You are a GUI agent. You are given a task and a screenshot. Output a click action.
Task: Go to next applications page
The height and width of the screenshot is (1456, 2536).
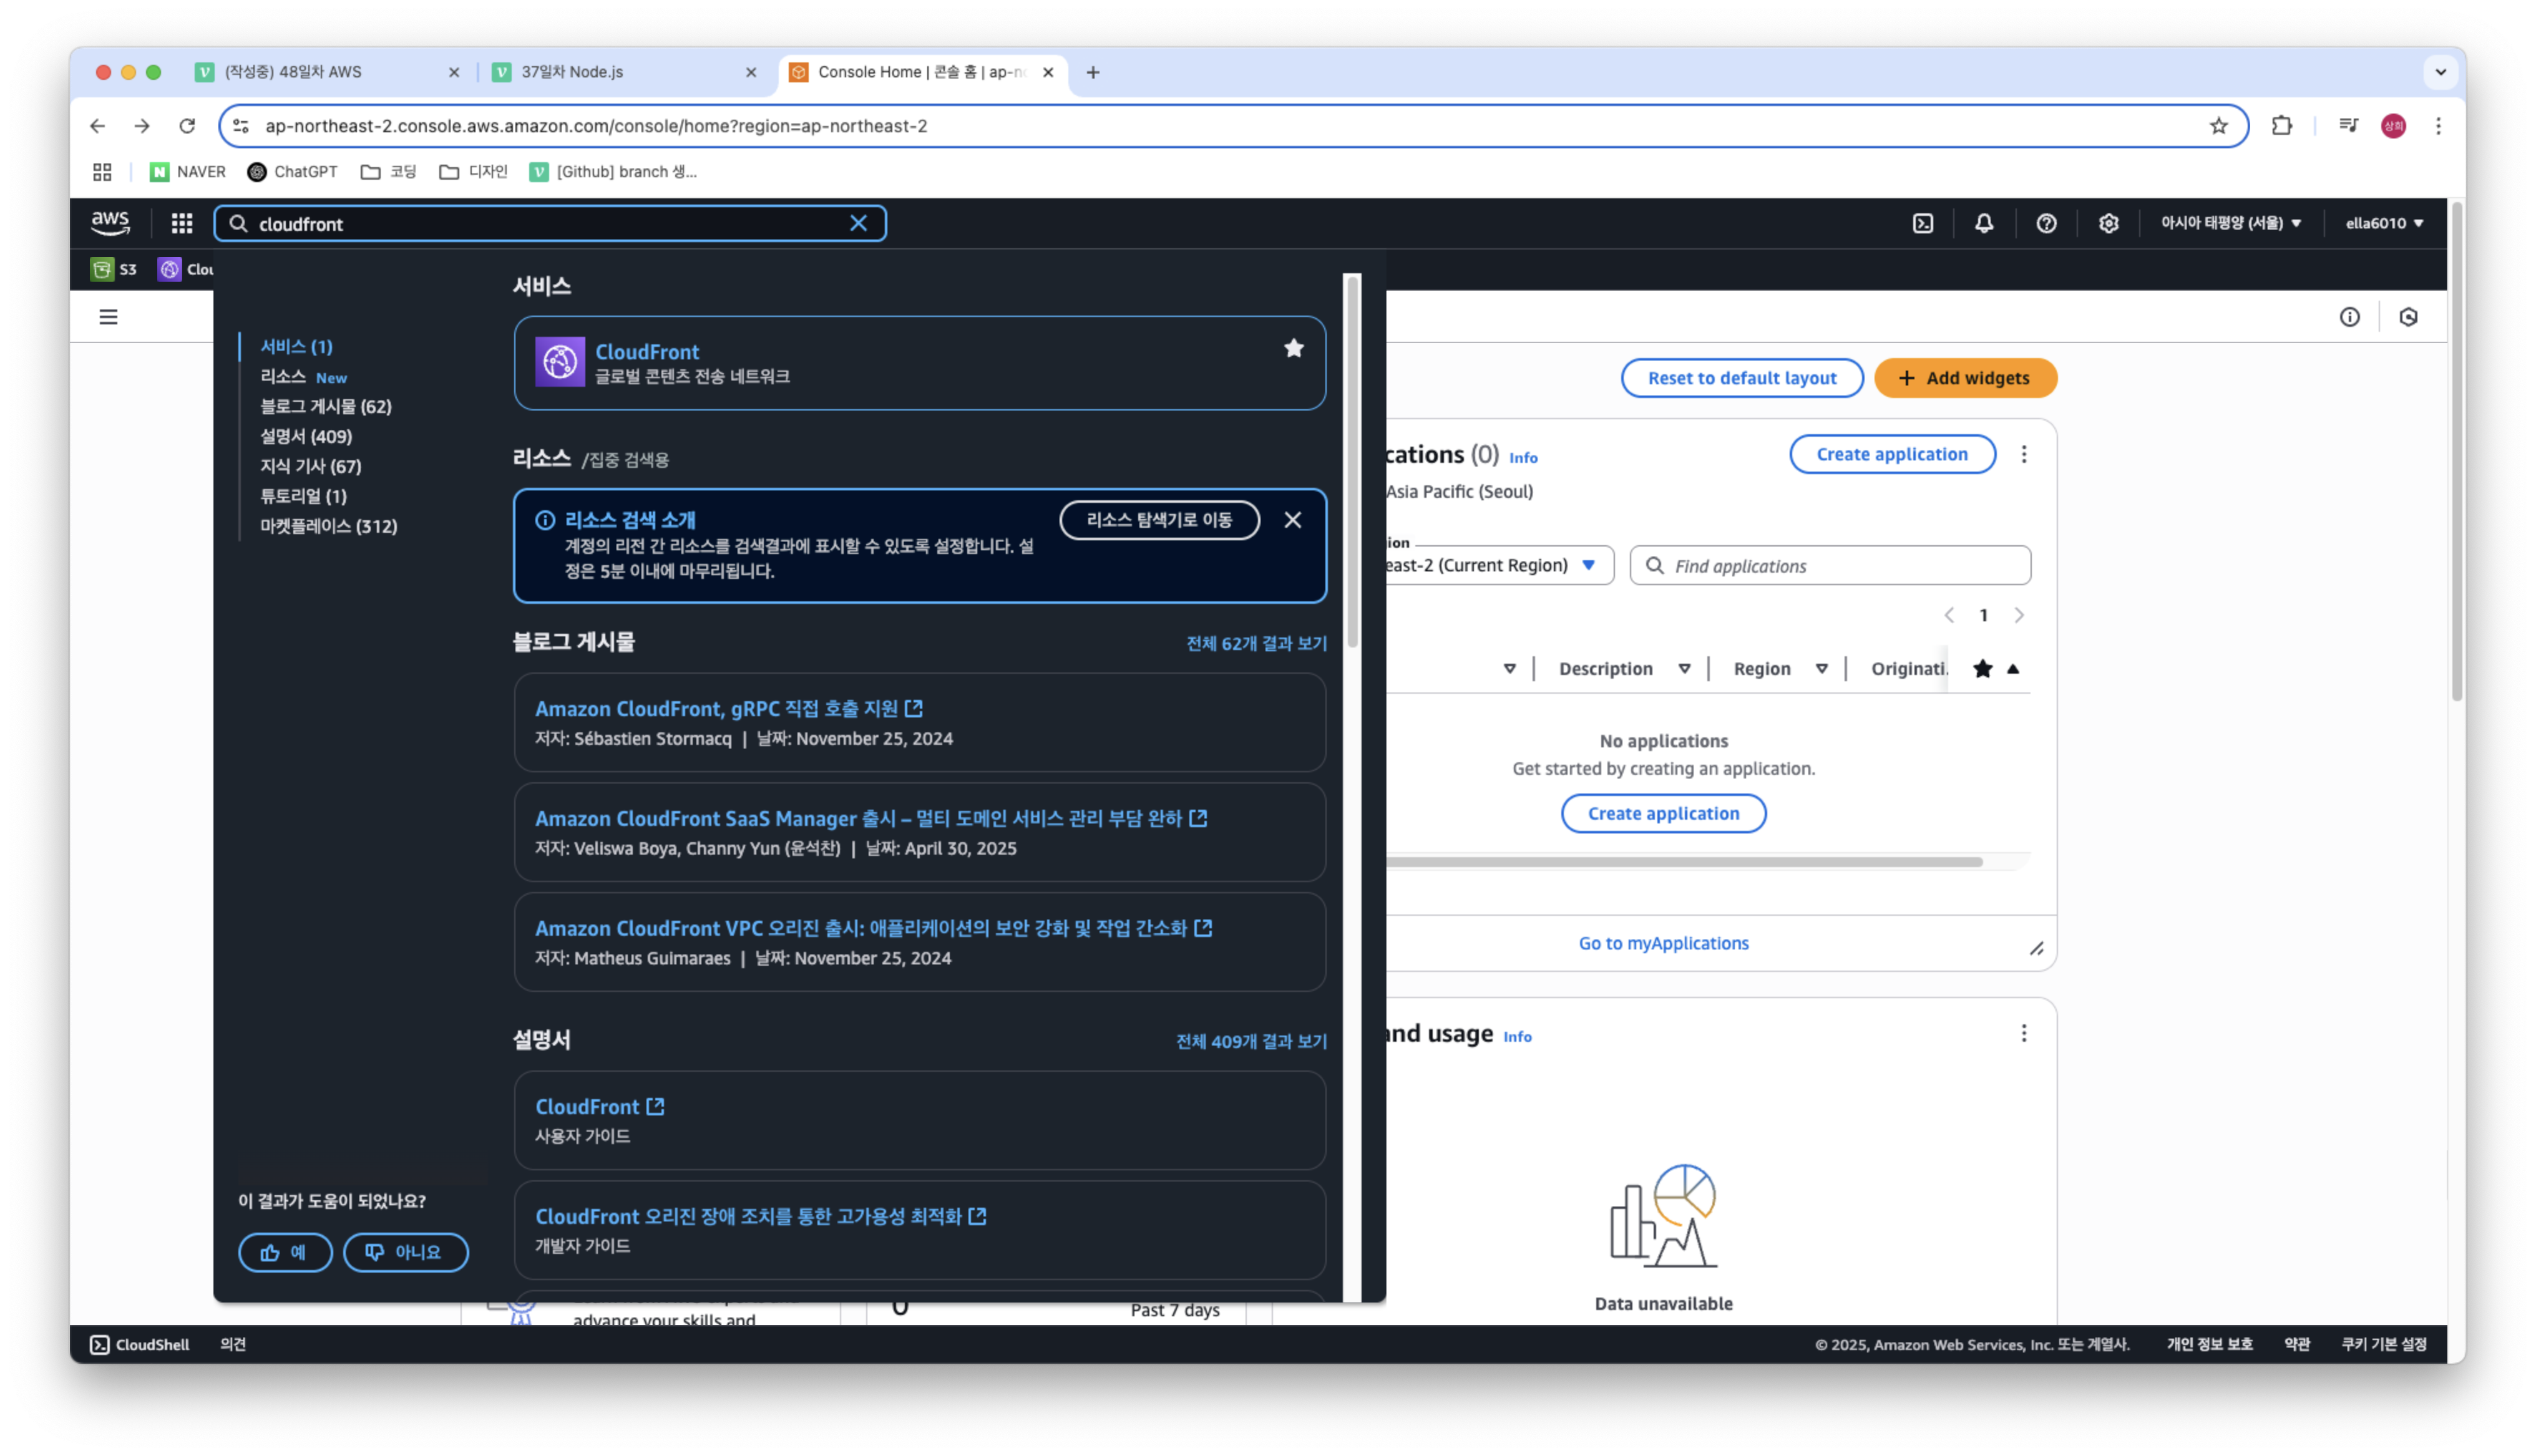2019,615
